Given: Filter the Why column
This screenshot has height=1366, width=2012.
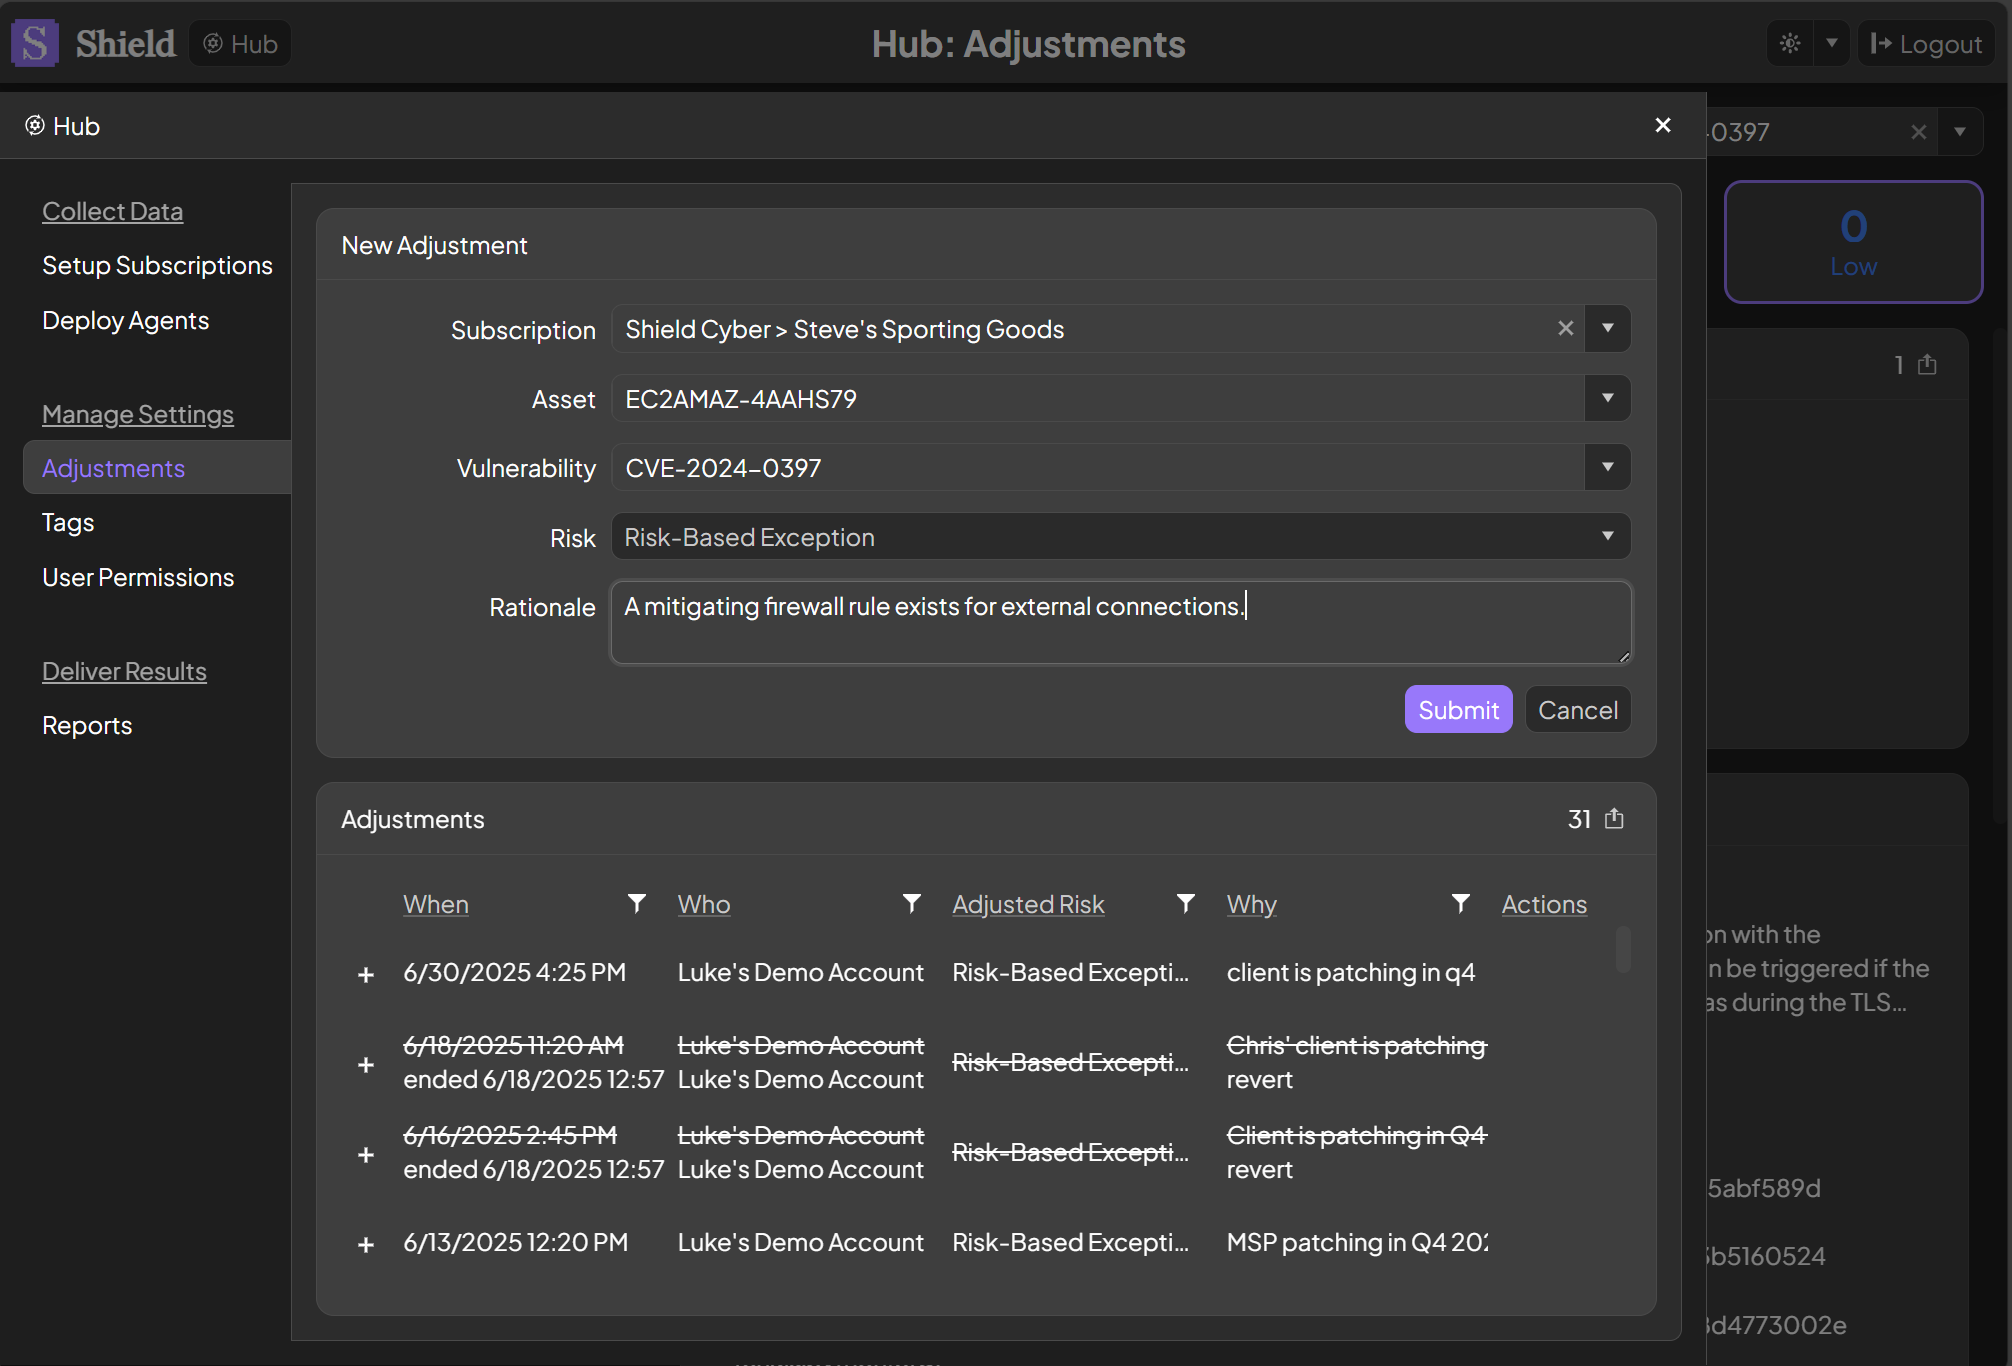Looking at the screenshot, I should tap(1460, 903).
